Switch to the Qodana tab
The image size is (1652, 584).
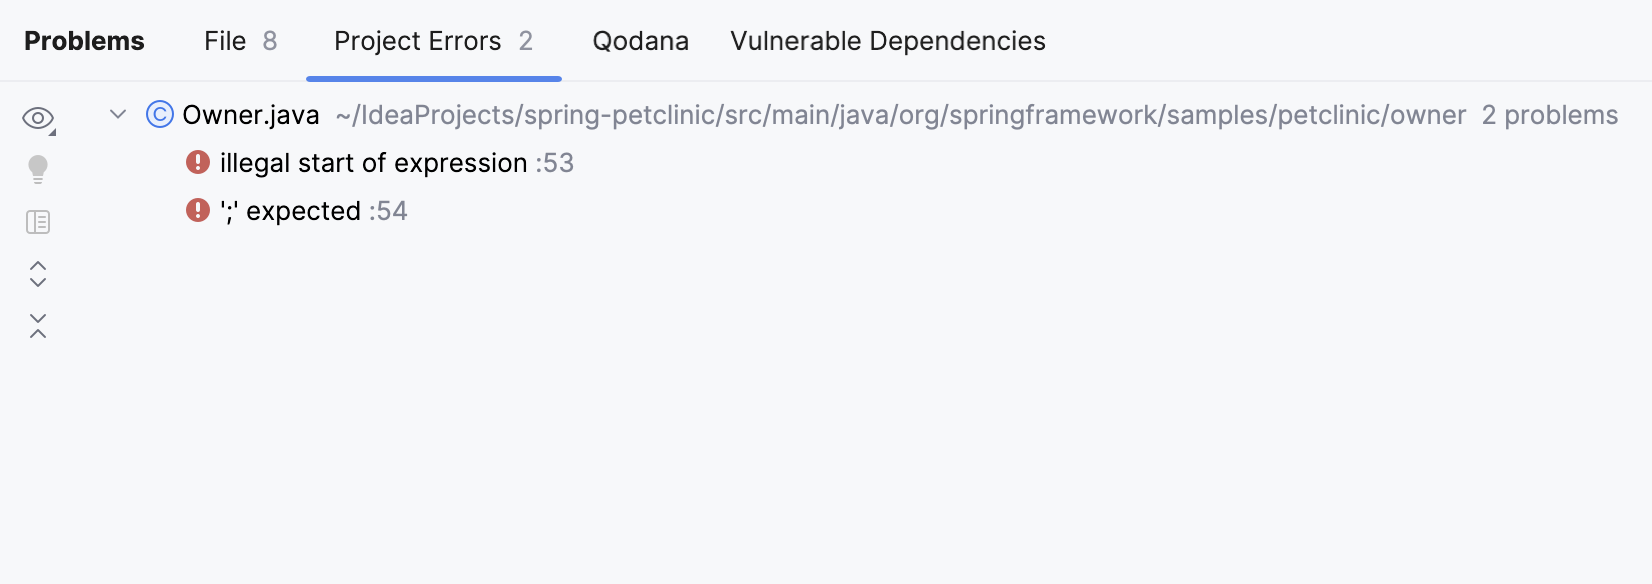640,41
